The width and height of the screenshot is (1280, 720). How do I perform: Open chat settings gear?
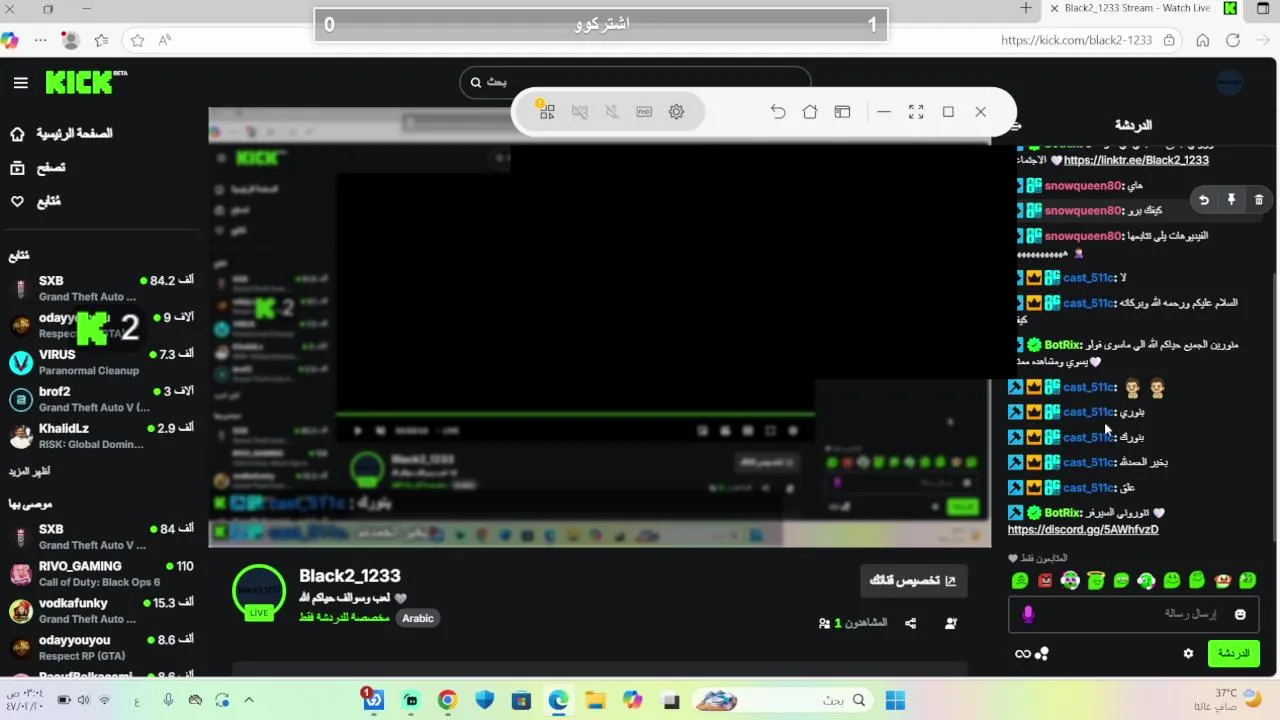tap(1188, 654)
